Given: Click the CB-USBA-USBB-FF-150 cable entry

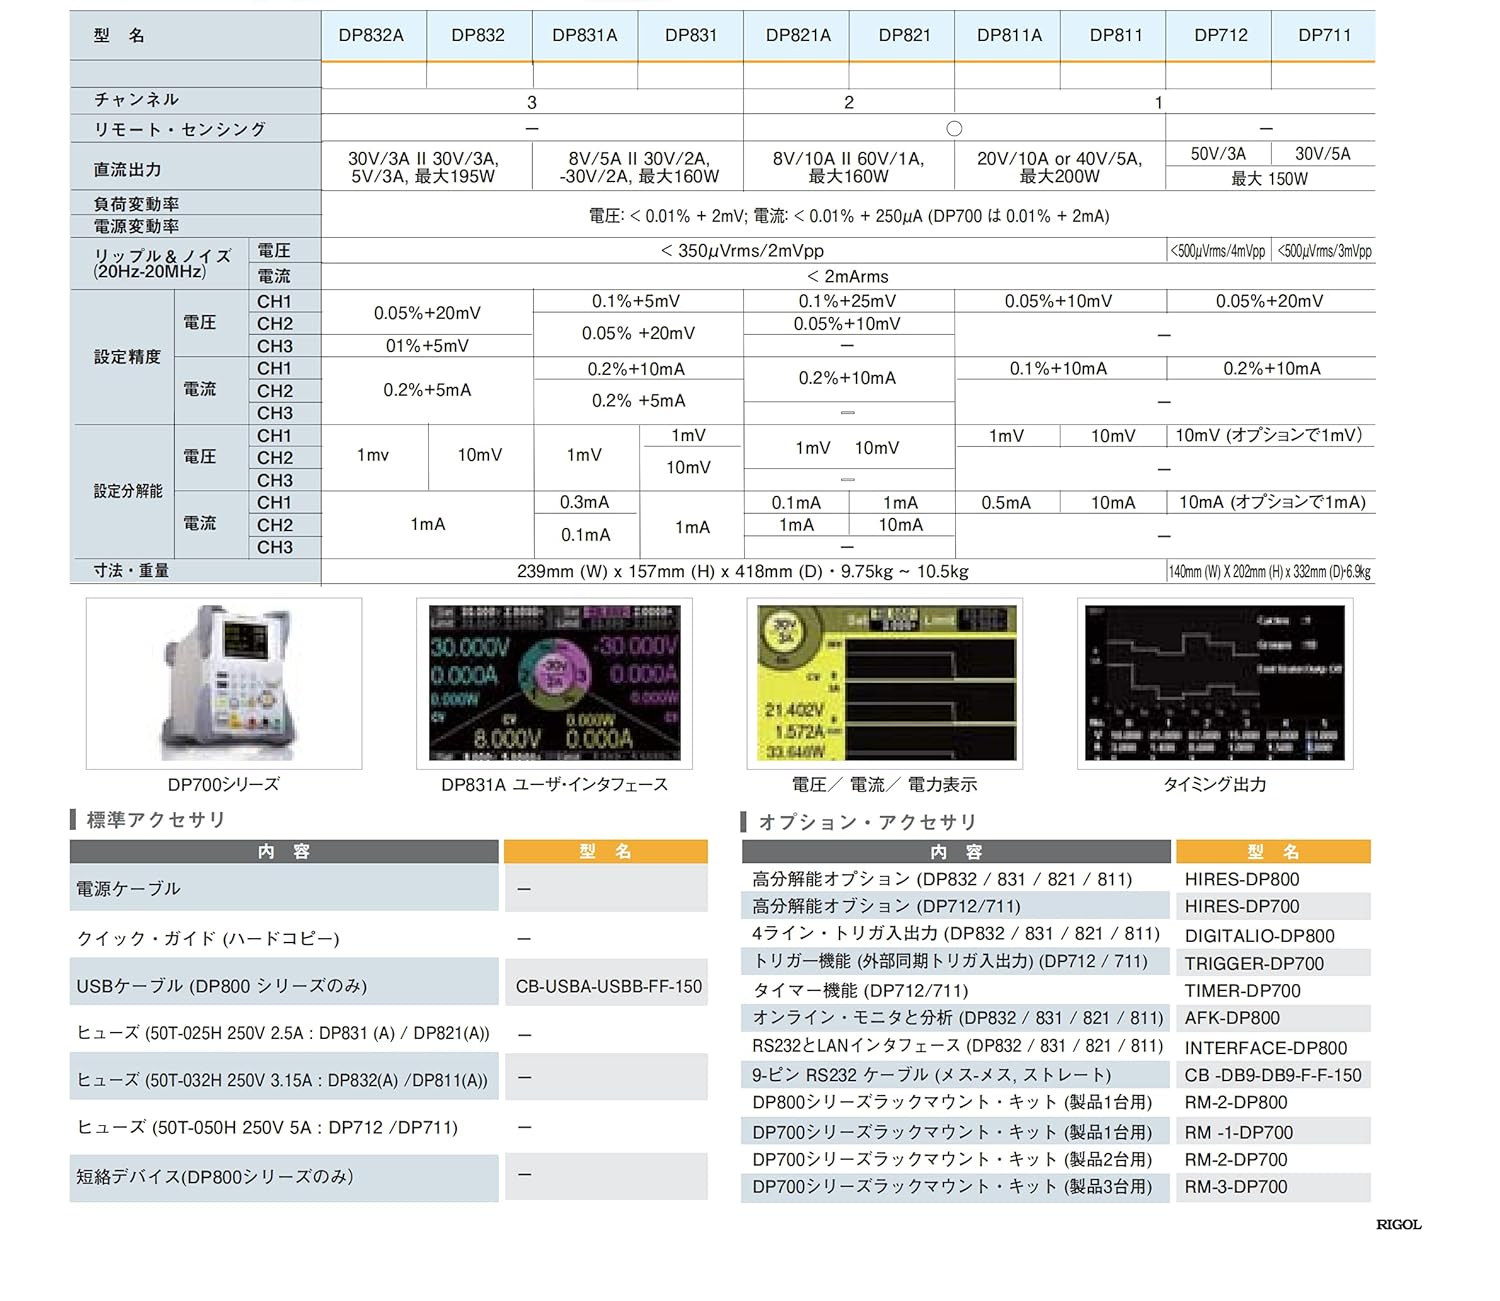Looking at the screenshot, I should (x=607, y=986).
